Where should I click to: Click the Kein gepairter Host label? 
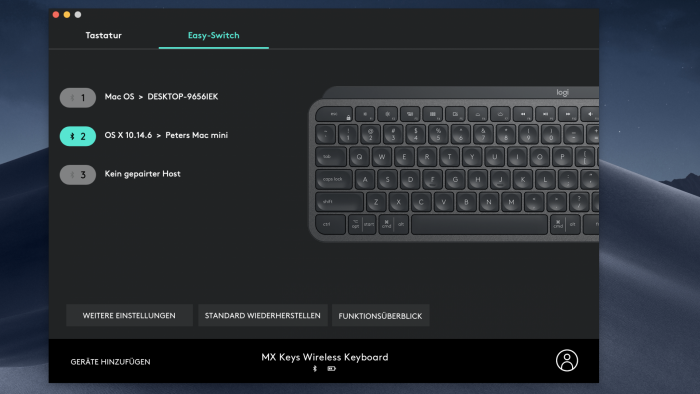pos(142,174)
